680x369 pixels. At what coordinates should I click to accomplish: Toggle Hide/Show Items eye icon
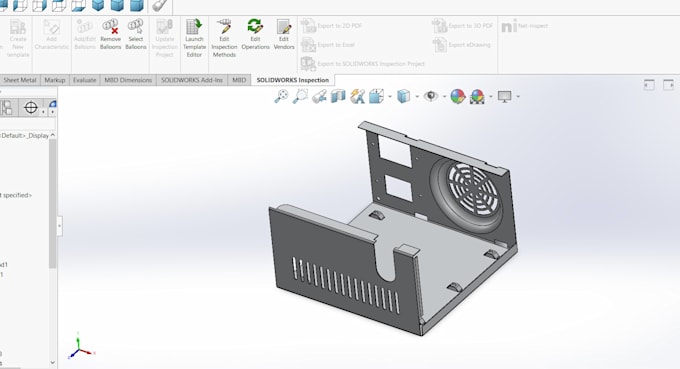[x=430, y=96]
